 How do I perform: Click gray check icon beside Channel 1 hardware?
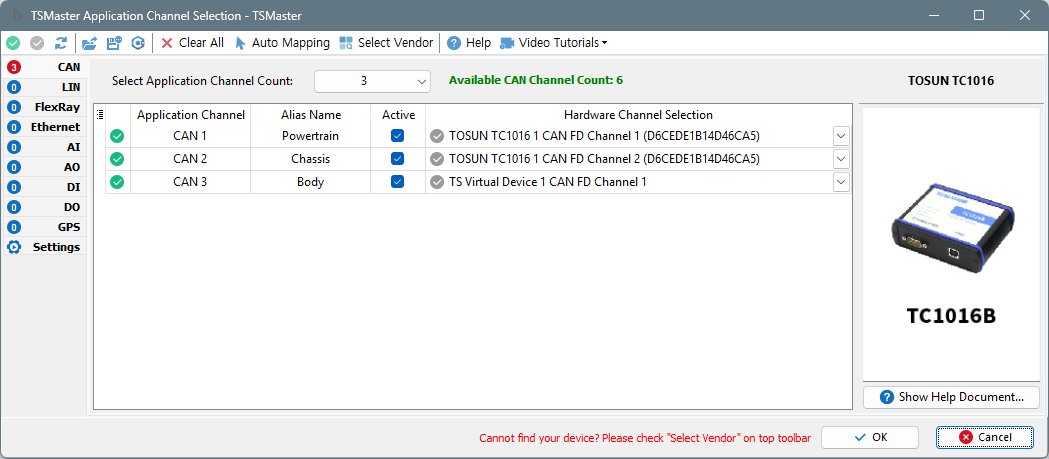click(438, 136)
